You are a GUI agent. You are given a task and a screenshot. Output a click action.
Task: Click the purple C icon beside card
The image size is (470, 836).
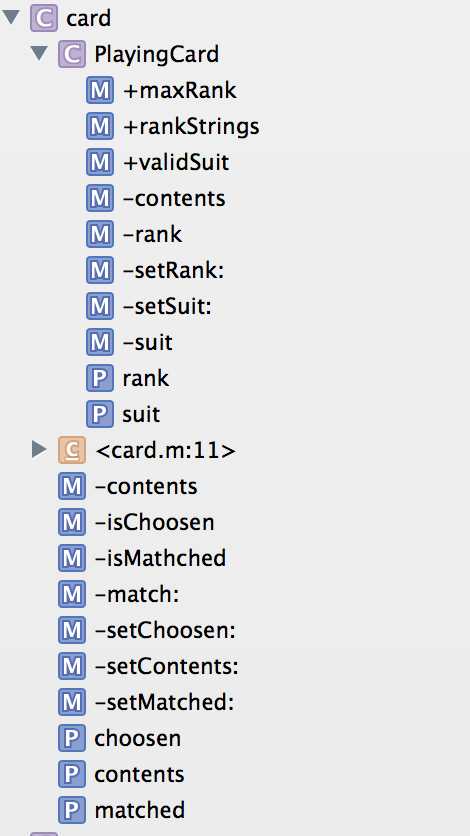pos(44,18)
